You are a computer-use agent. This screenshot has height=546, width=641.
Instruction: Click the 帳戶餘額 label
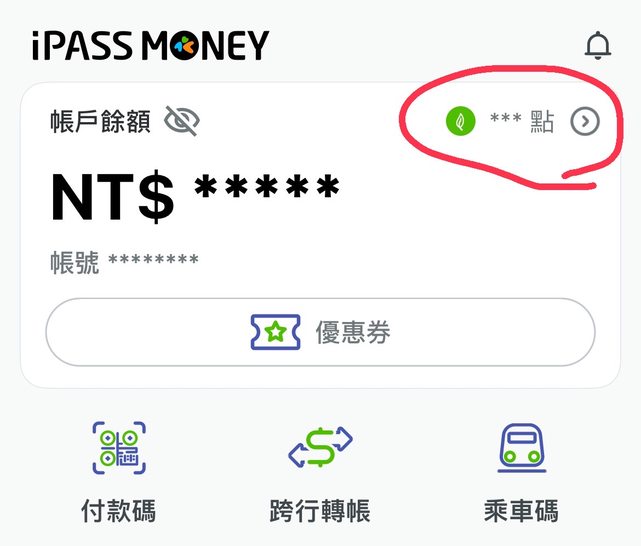[101, 121]
